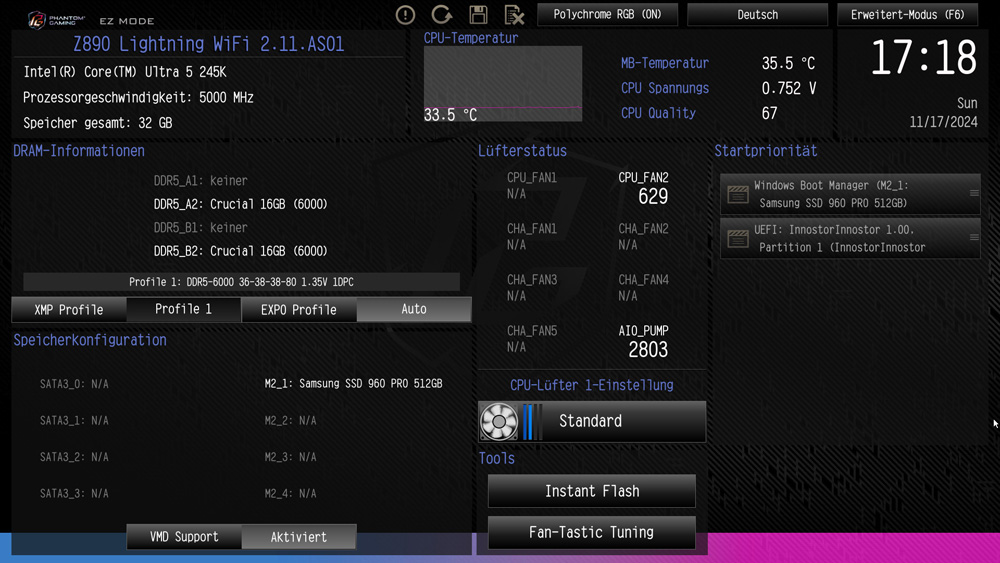Viewport: 1000px width, 563px height.
Task: Select Windows Boot Manager boot entry
Action: 850,194
